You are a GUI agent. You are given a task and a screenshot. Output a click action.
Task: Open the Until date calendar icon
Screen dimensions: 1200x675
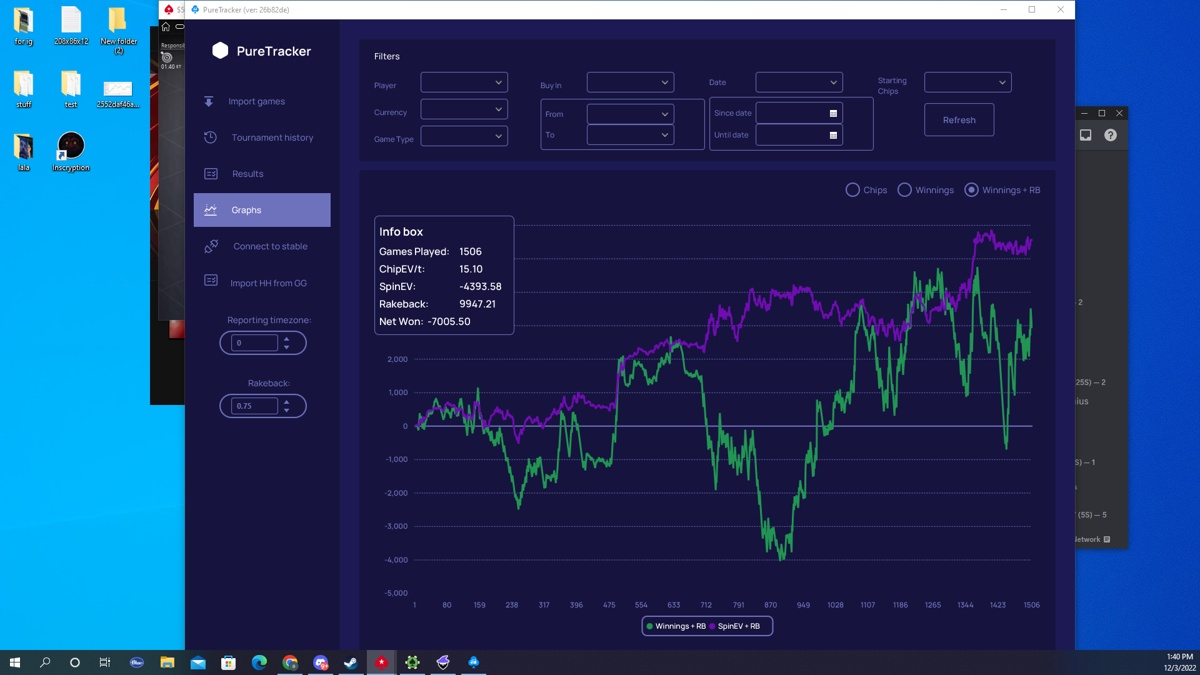pos(833,135)
